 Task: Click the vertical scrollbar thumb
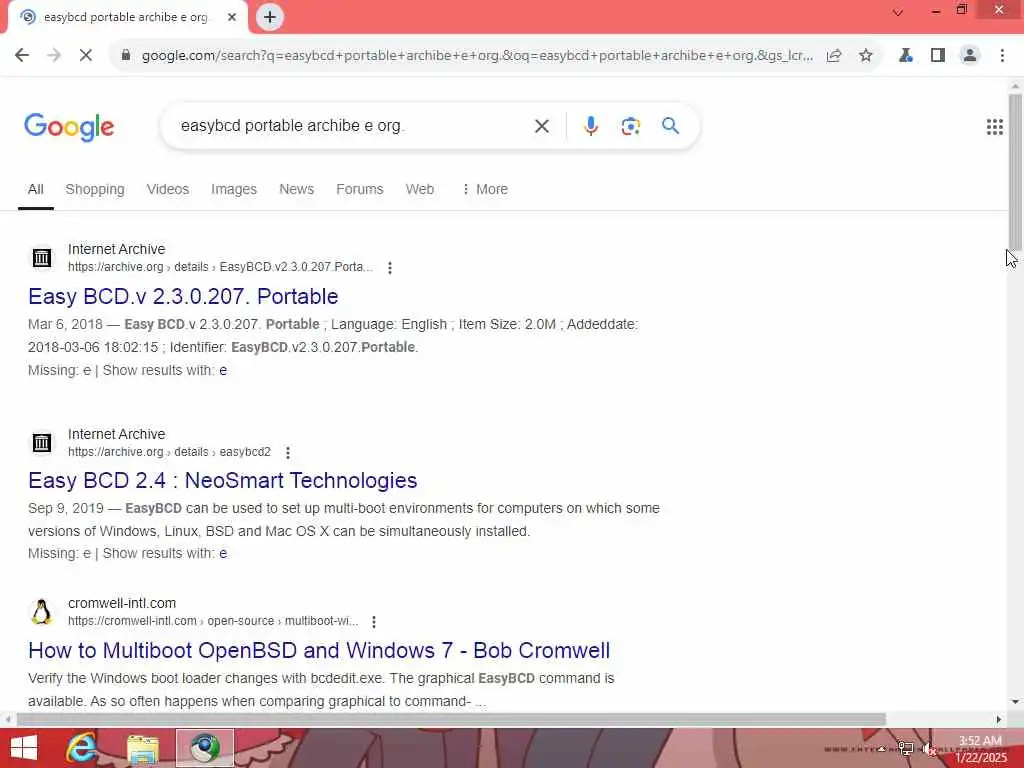[1015, 172]
